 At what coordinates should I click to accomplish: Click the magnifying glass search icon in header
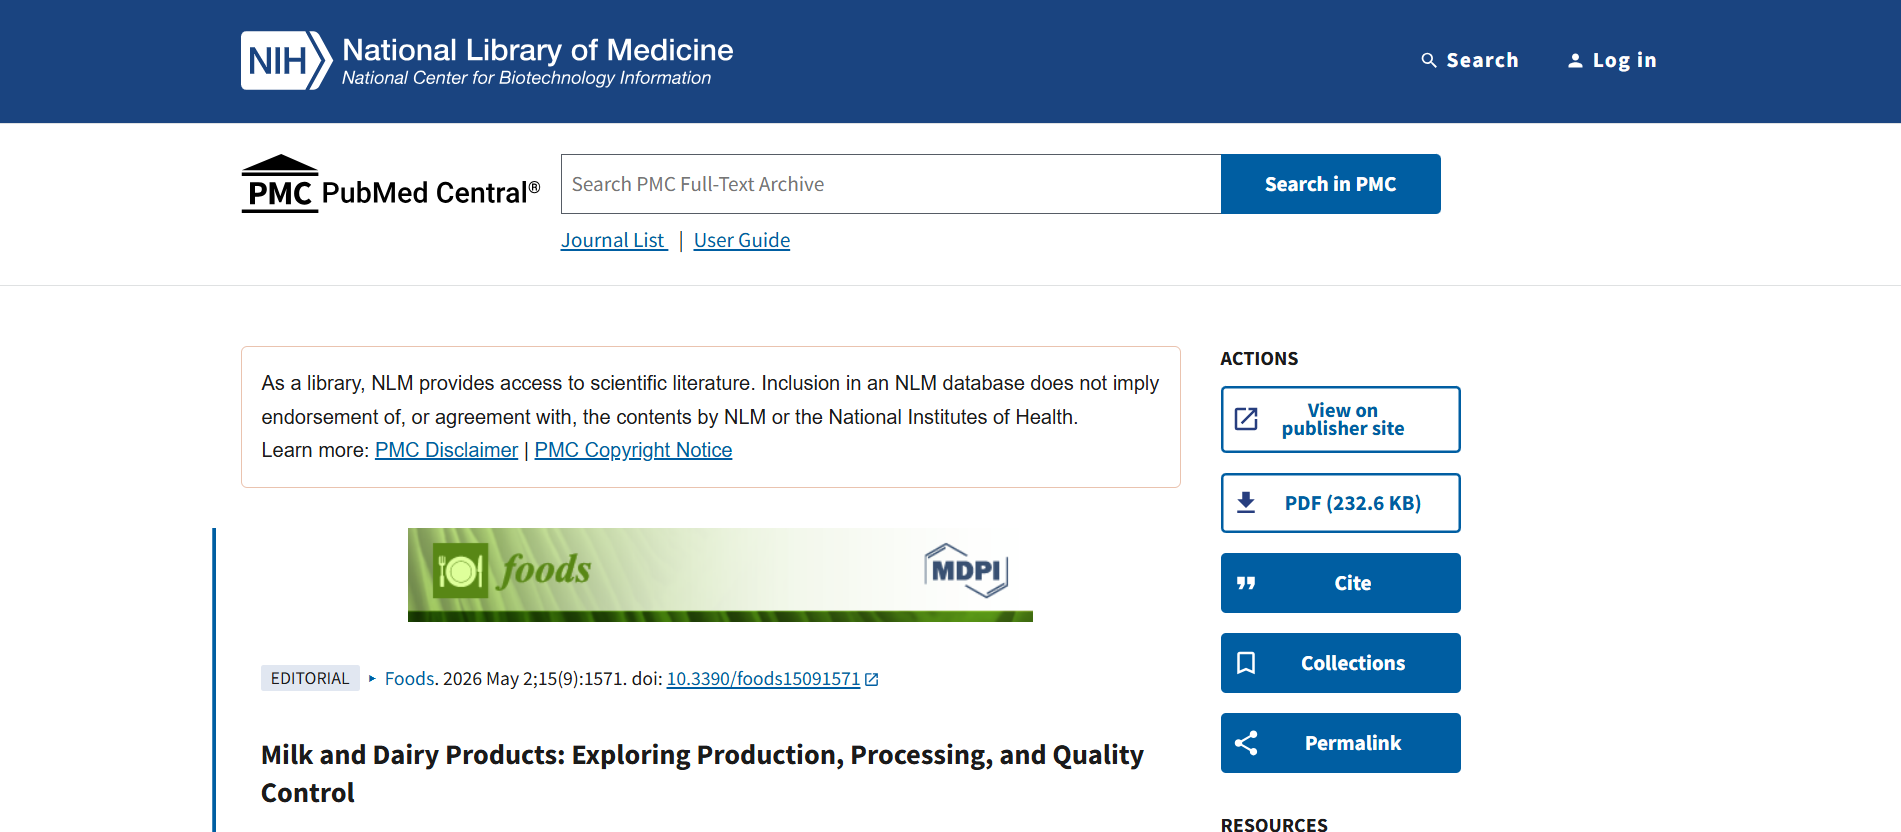(1429, 61)
